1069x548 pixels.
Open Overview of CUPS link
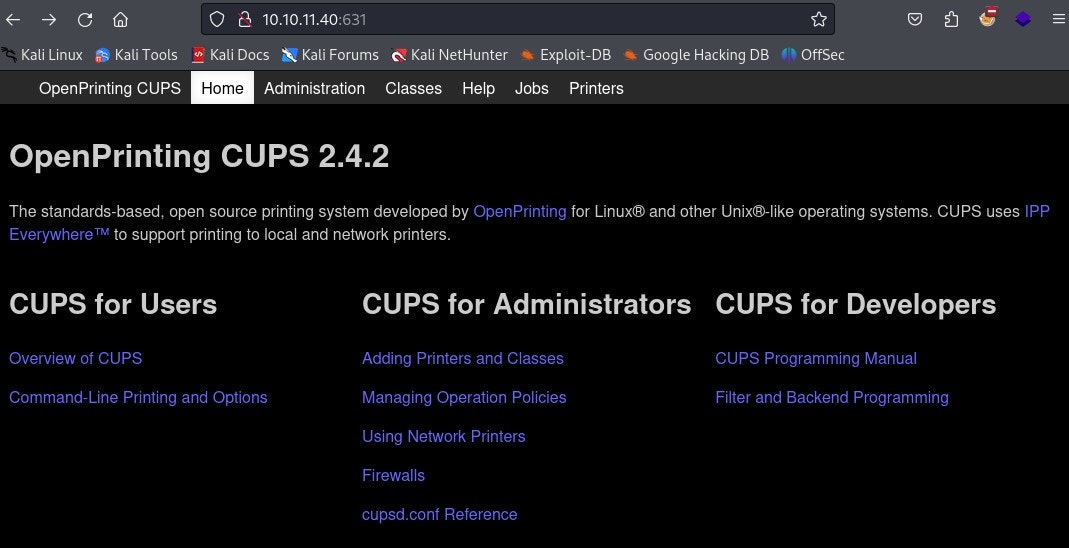76,359
